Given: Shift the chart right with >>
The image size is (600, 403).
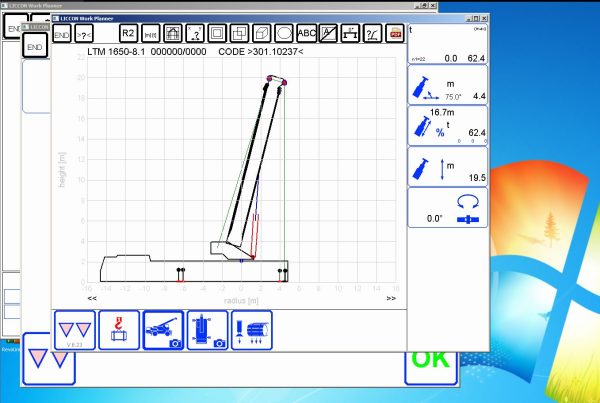Looking at the screenshot, I should (x=391, y=298).
